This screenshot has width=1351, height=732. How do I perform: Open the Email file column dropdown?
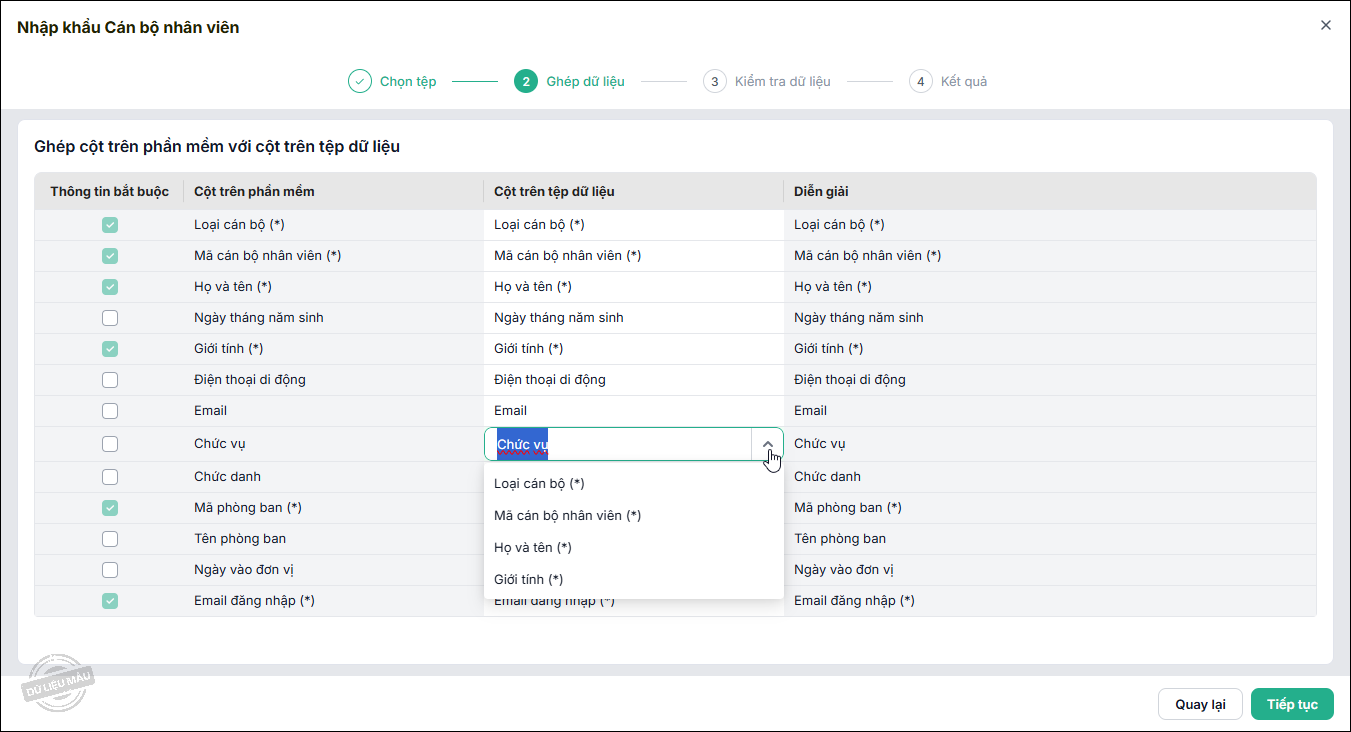(x=632, y=411)
